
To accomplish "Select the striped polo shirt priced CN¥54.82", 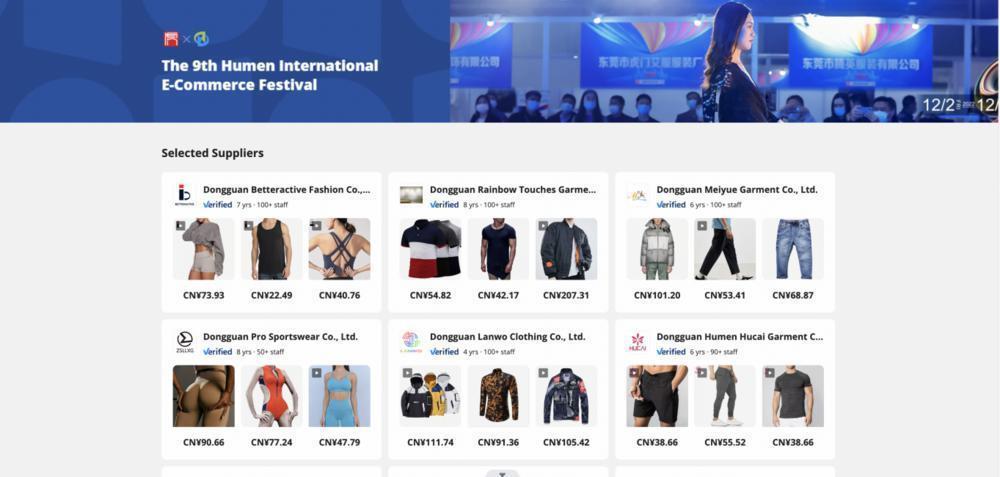I will pyautogui.click(x=430, y=249).
